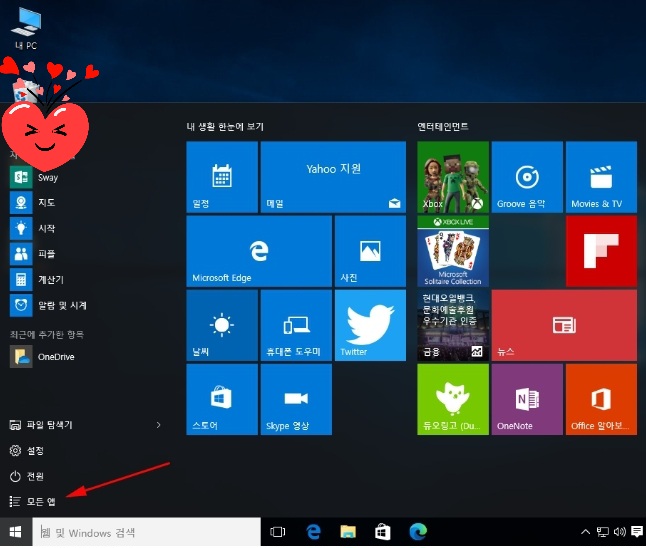Screen dimensions: 646x548
Task: Open Store on the taskbar
Action: pyautogui.click(x=383, y=532)
